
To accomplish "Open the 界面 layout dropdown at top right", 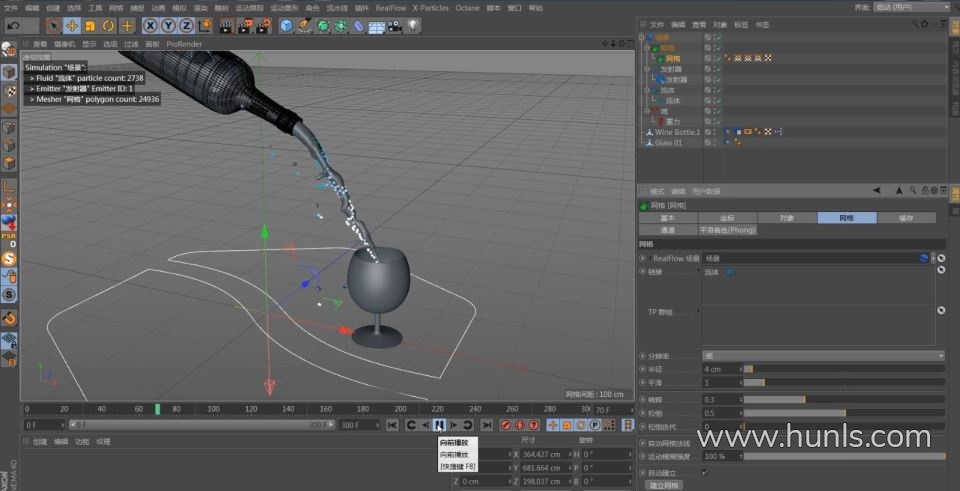I will coord(910,7).
